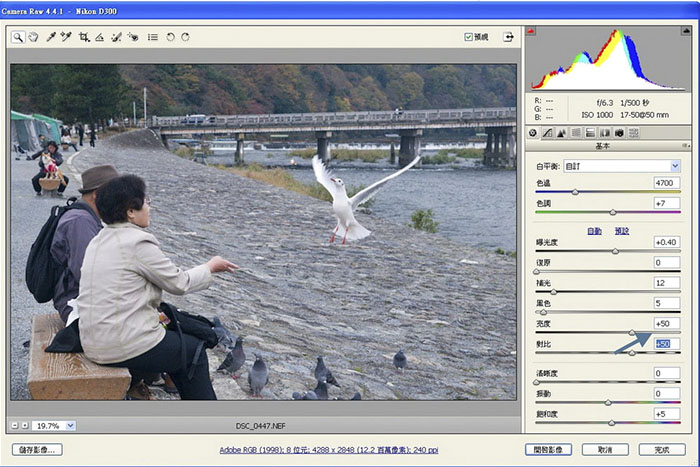This screenshot has height=467, width=700.
Task: Toggle full screen mode icon
Action: tap(509, 37)
